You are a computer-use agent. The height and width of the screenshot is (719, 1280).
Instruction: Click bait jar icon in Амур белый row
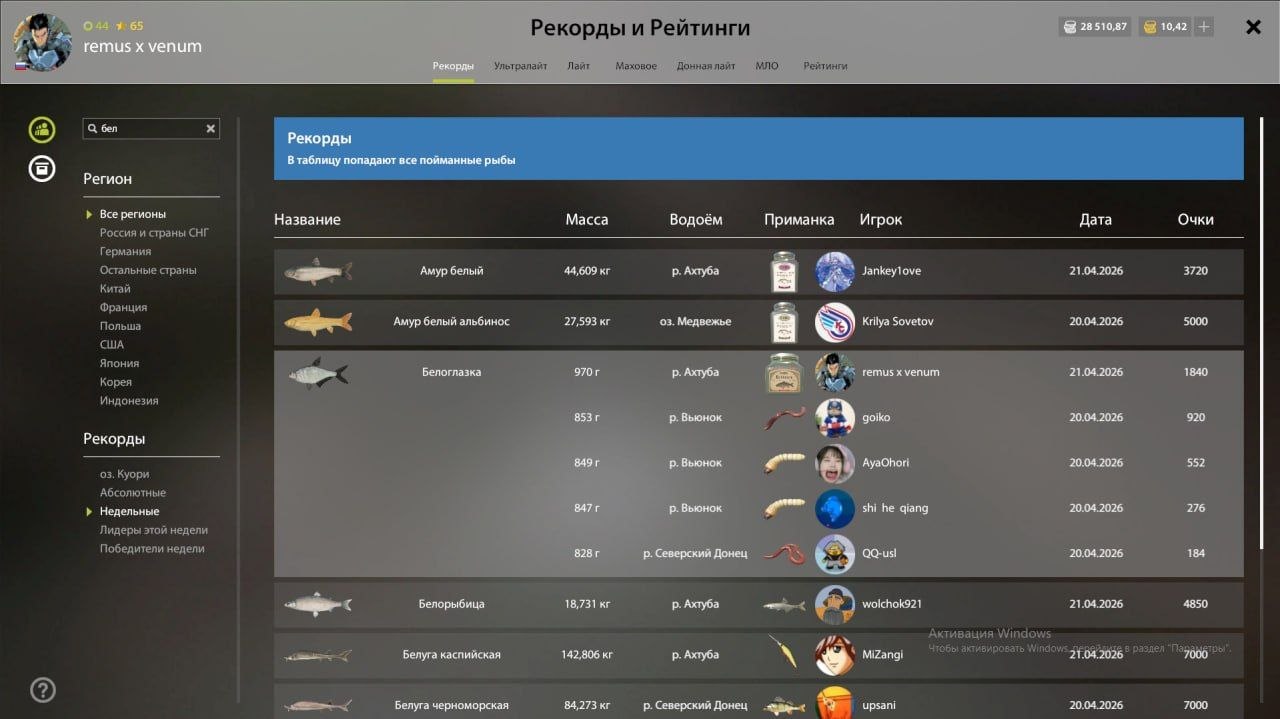tap(785, 271)
